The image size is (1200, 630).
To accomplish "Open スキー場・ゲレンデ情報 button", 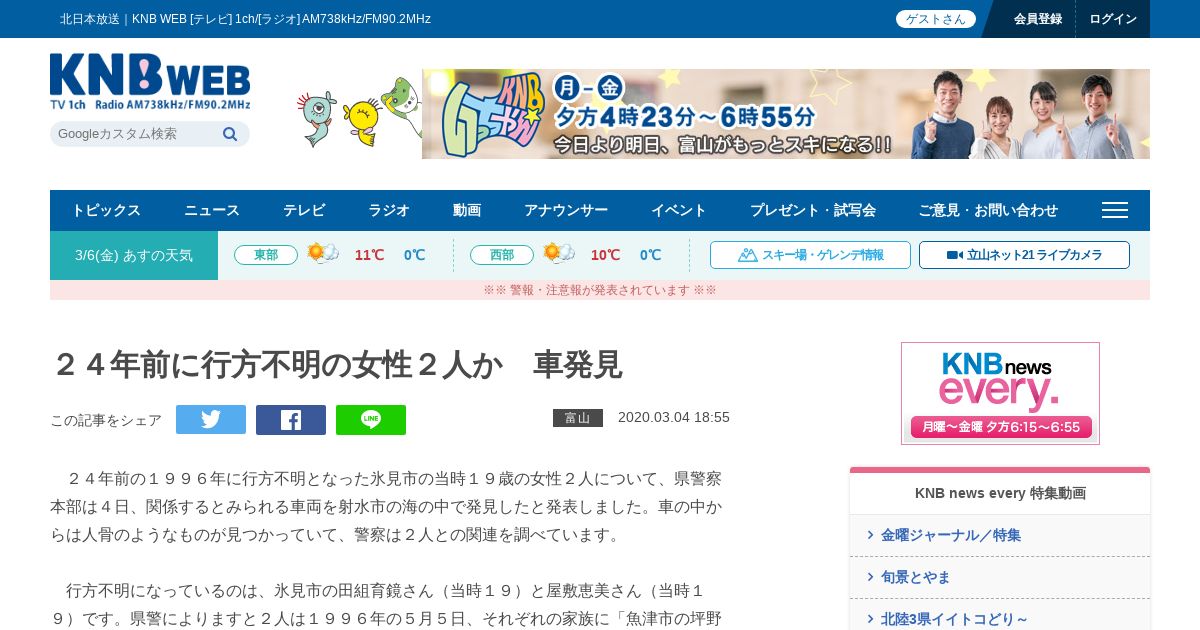I will [810, 255].
